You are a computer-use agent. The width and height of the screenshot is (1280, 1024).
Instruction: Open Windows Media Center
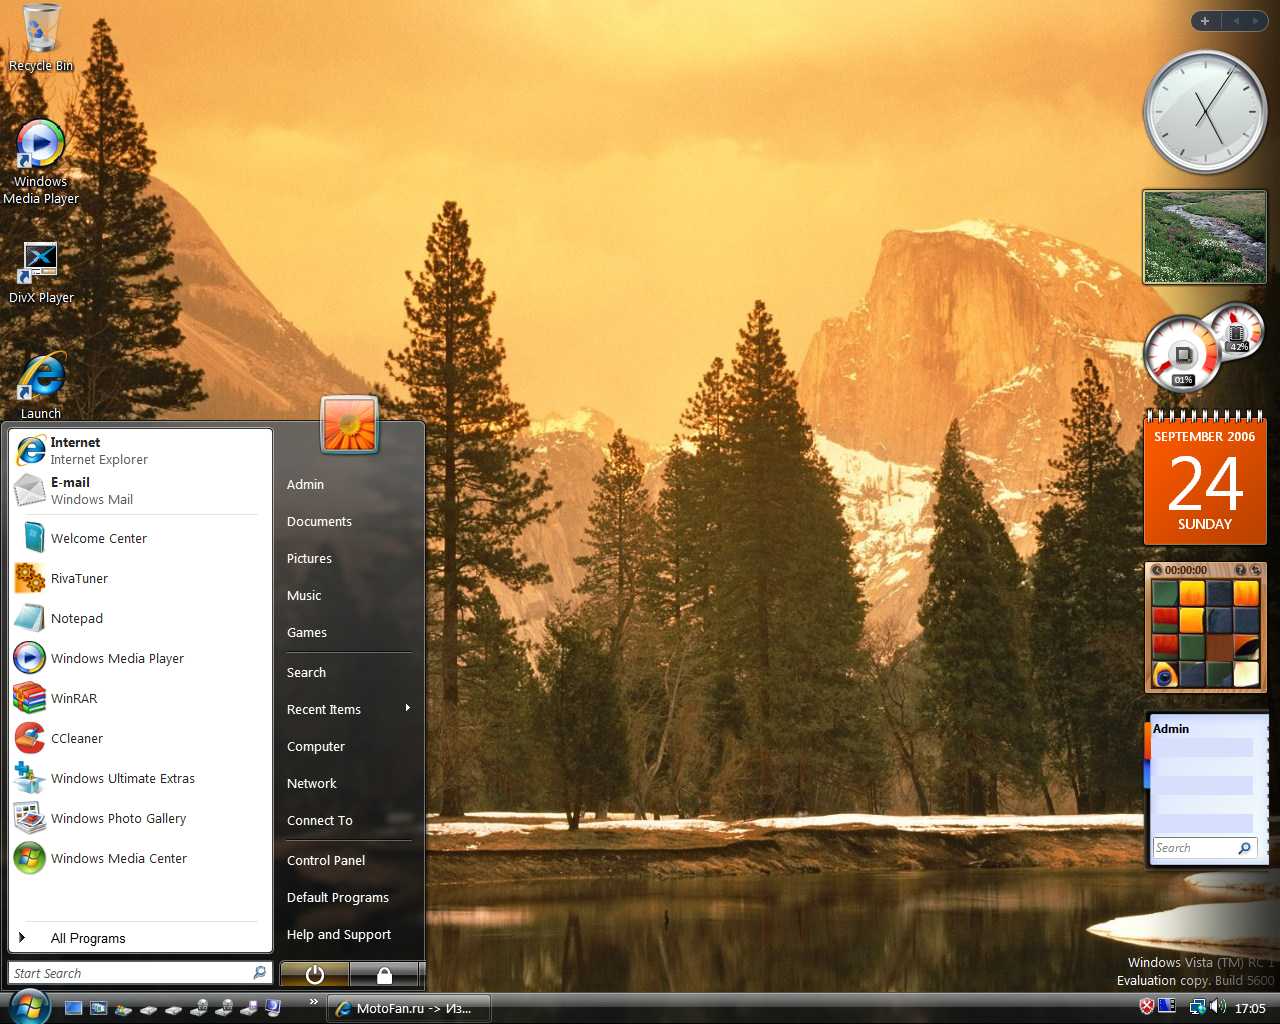(x=142, y=859)
